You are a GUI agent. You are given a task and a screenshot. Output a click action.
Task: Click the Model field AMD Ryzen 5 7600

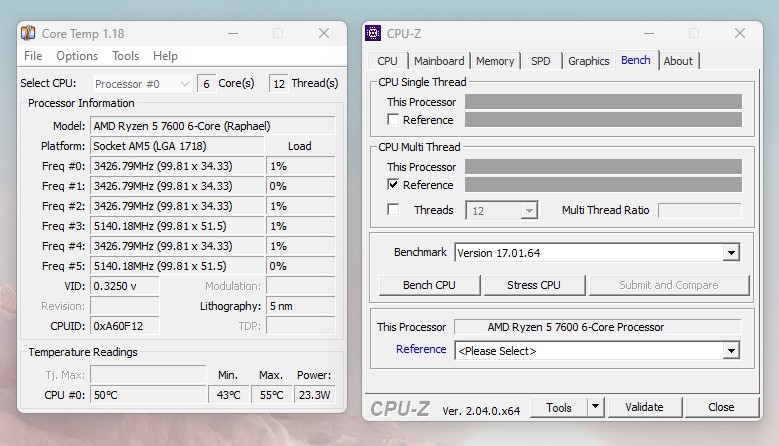coord(213,126)
